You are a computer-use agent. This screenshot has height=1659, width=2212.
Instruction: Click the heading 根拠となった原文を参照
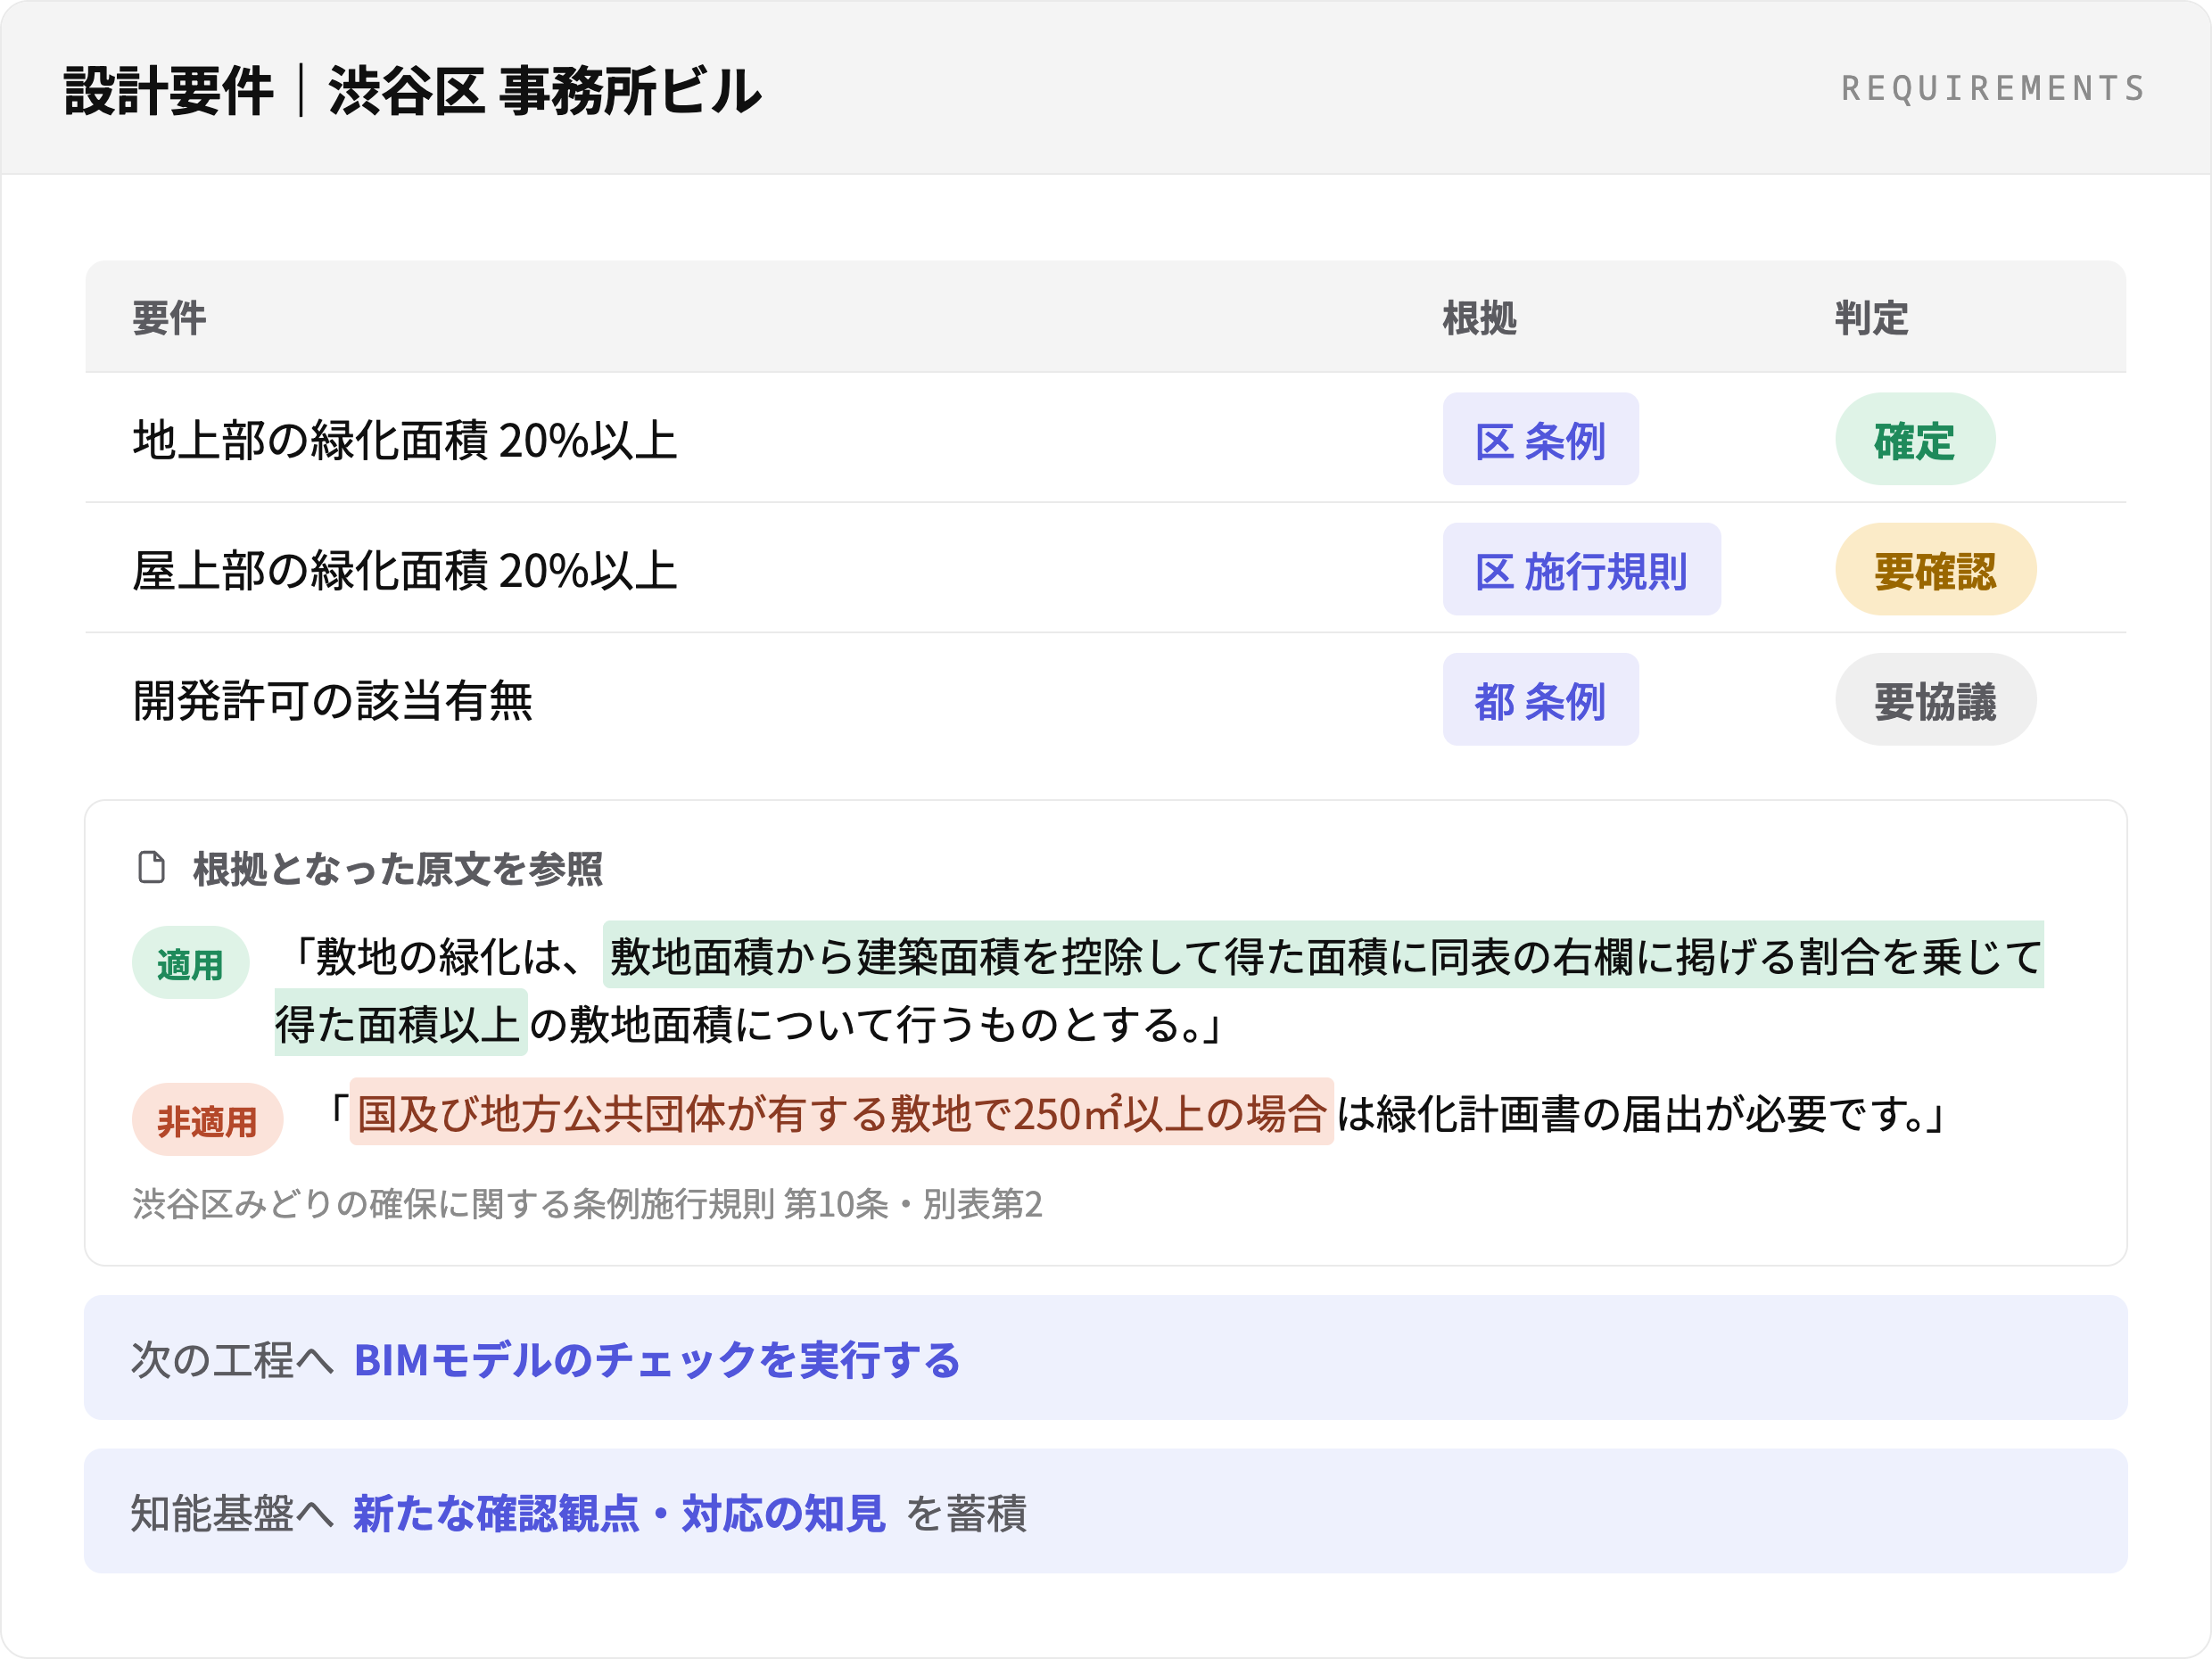point(397,868)
